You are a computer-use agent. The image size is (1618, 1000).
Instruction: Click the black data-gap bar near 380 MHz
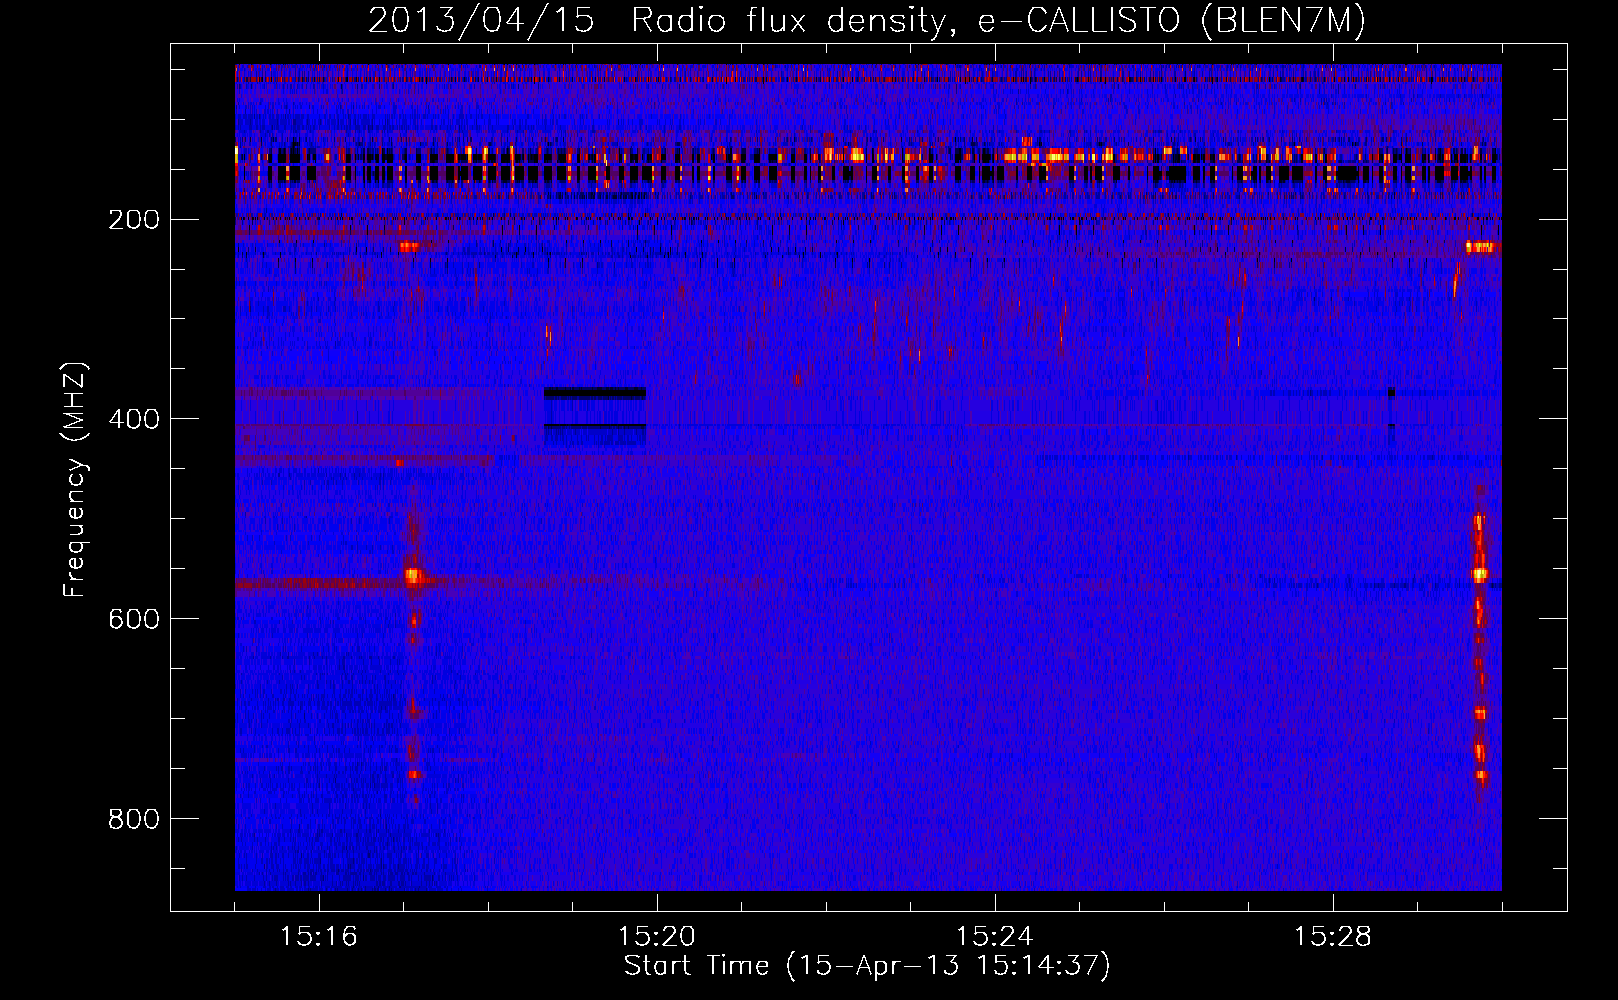click(595, 393)
